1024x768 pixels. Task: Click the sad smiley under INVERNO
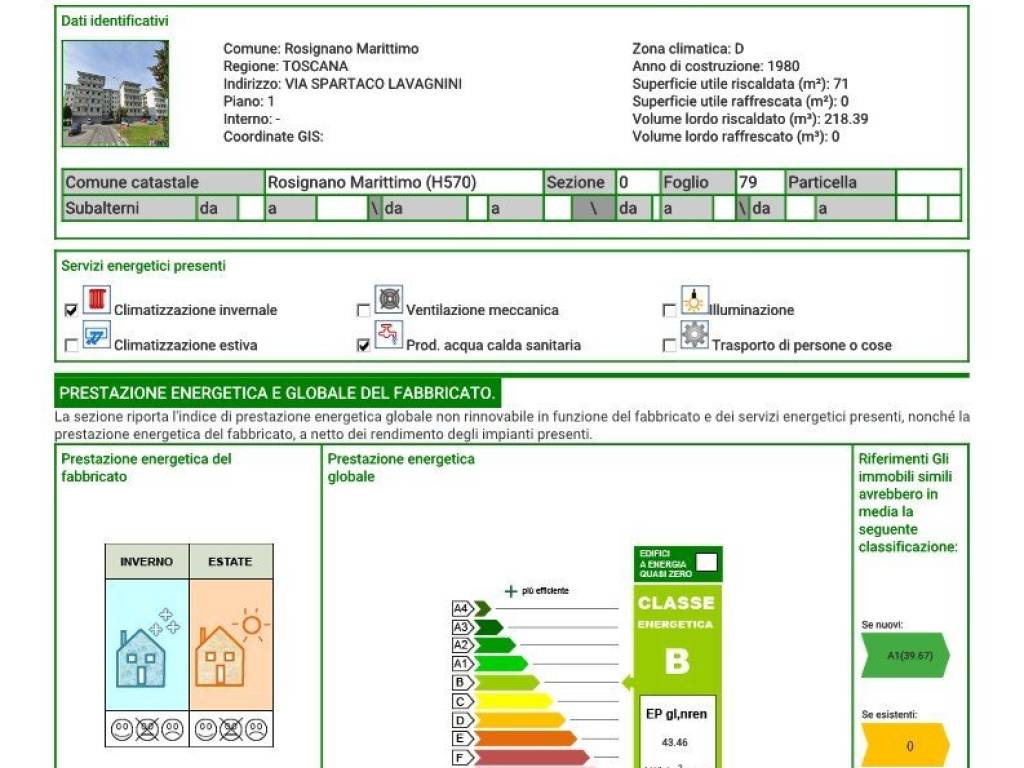tap(172, 729)
